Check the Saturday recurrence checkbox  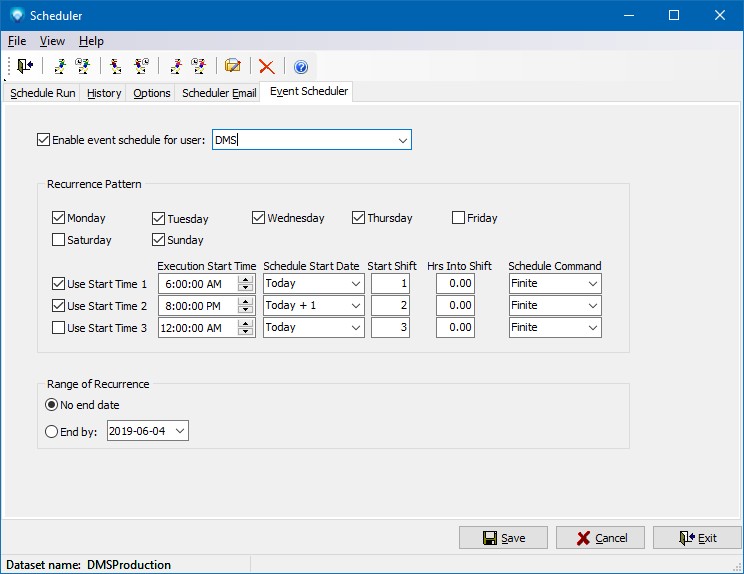pyautogui.click(x=58, y=240)
